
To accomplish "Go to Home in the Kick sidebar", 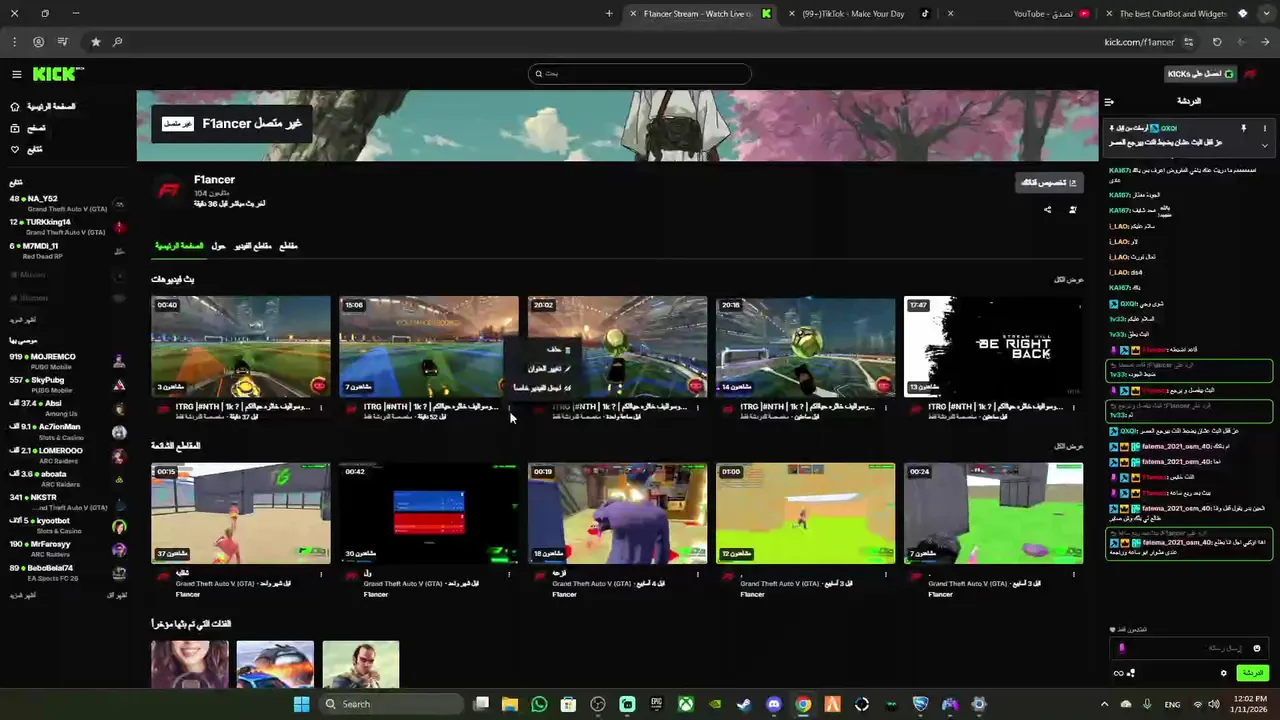I will [42, 106].
